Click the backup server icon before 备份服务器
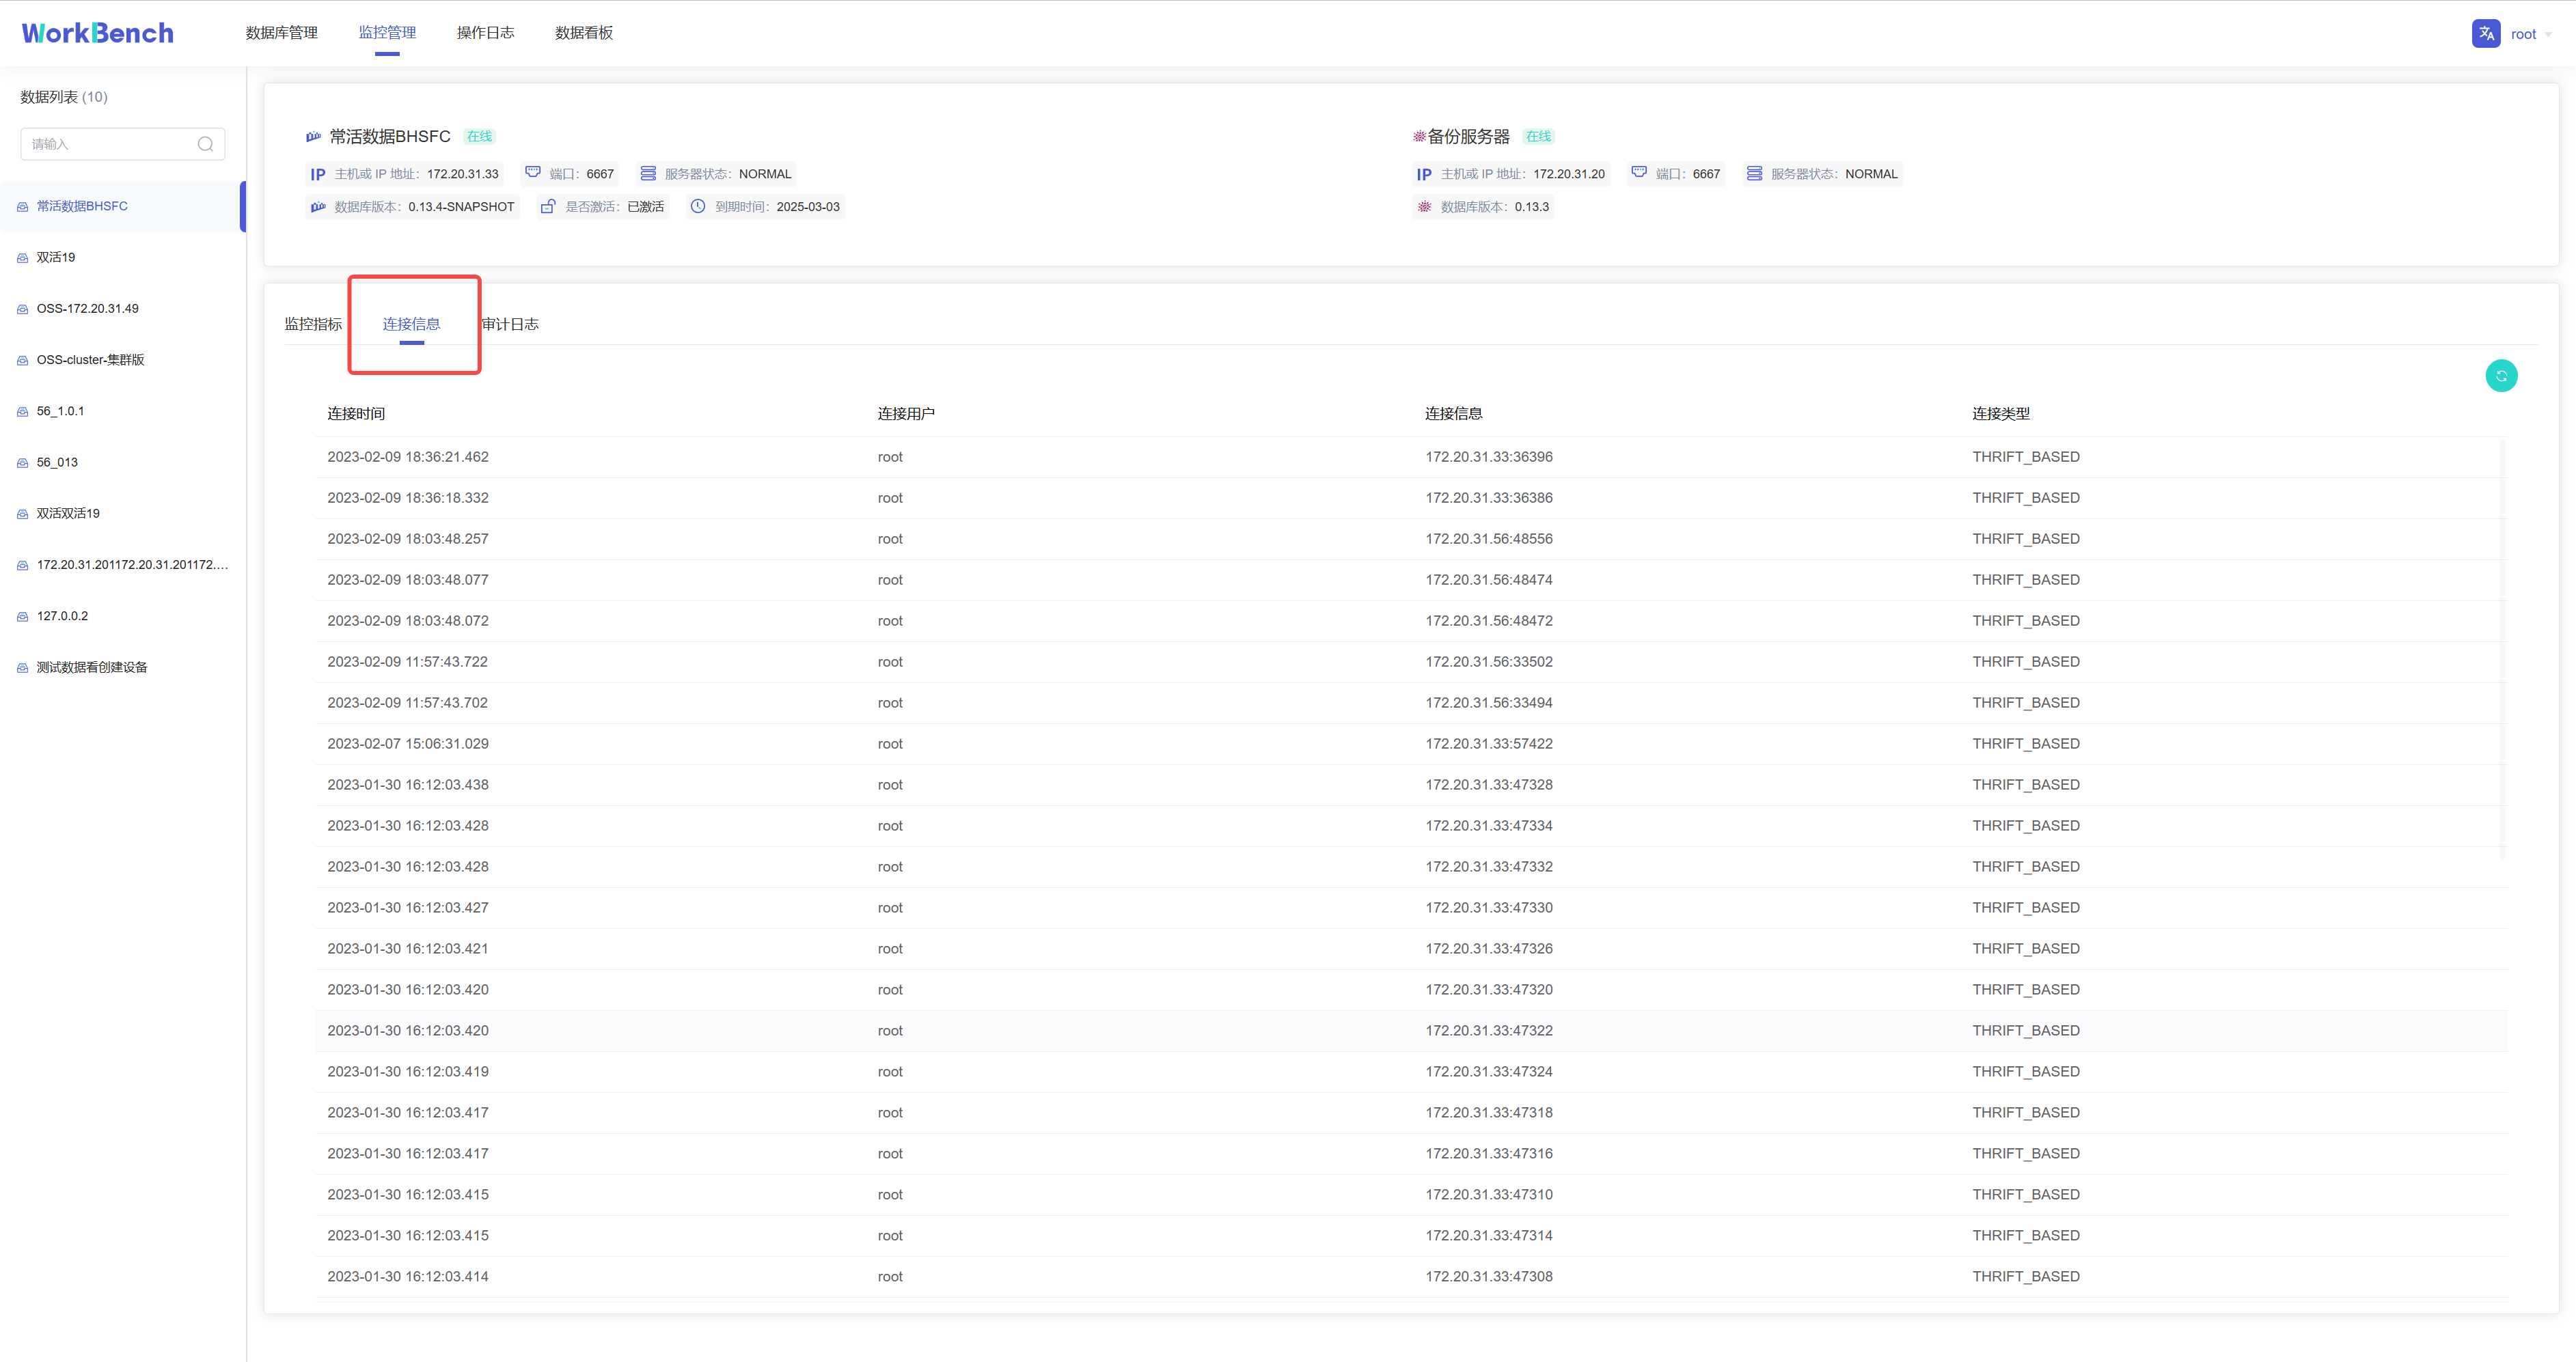Image resolution: width=2576 pixels, height=1362 pixels. click(1419, 136)
